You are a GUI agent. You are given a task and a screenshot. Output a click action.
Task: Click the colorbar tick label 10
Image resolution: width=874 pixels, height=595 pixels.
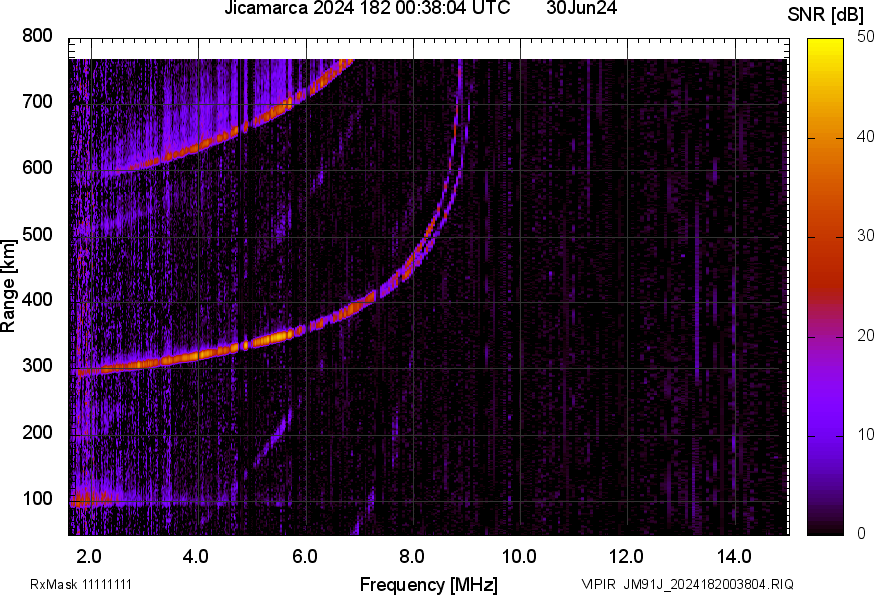click(x=865, y=434)
